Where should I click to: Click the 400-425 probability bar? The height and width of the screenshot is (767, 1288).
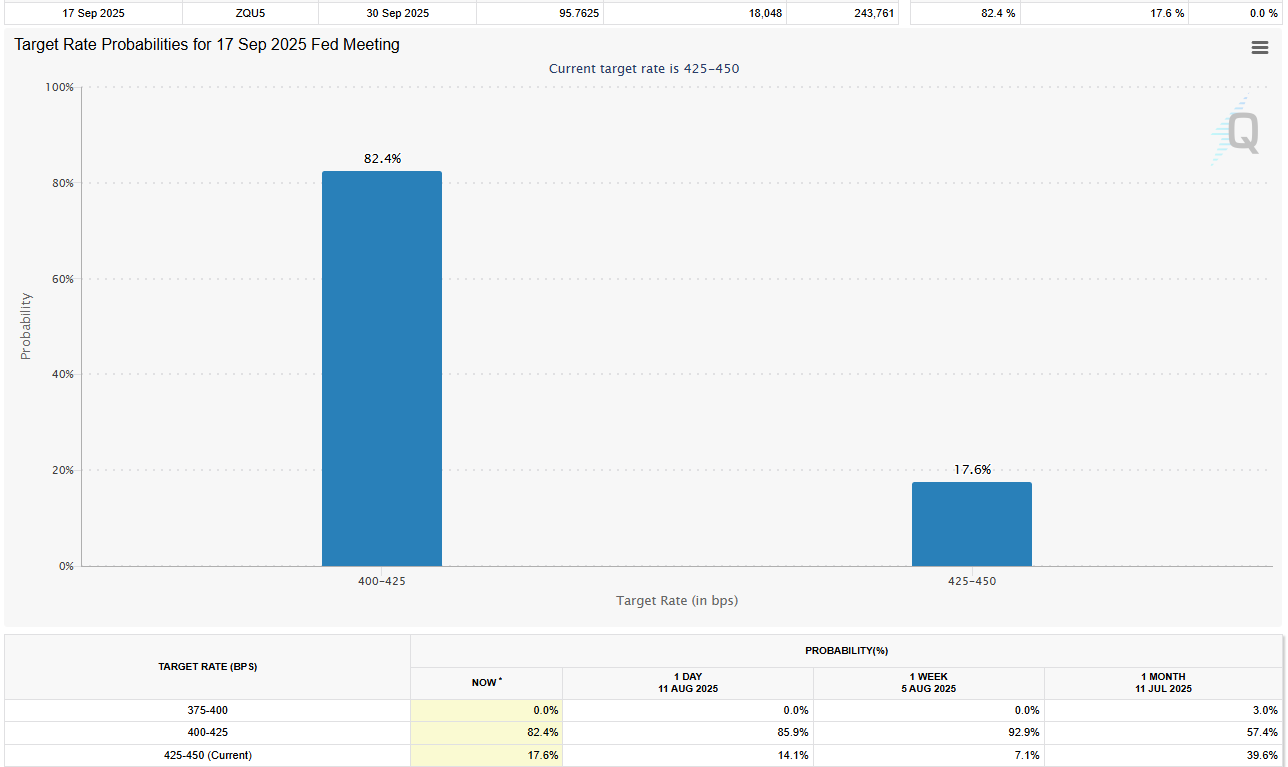tap(381, 368)
